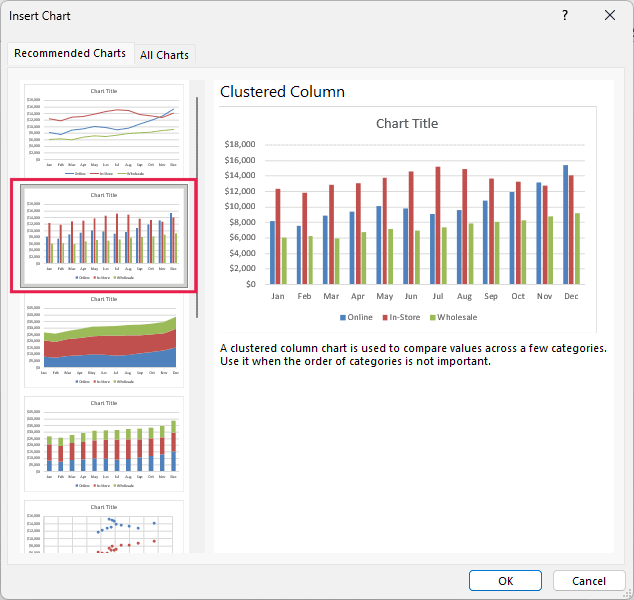634x600 pixels.
Task: Click the In-Store legend entry in preview
Action: (x=401, y=317)
